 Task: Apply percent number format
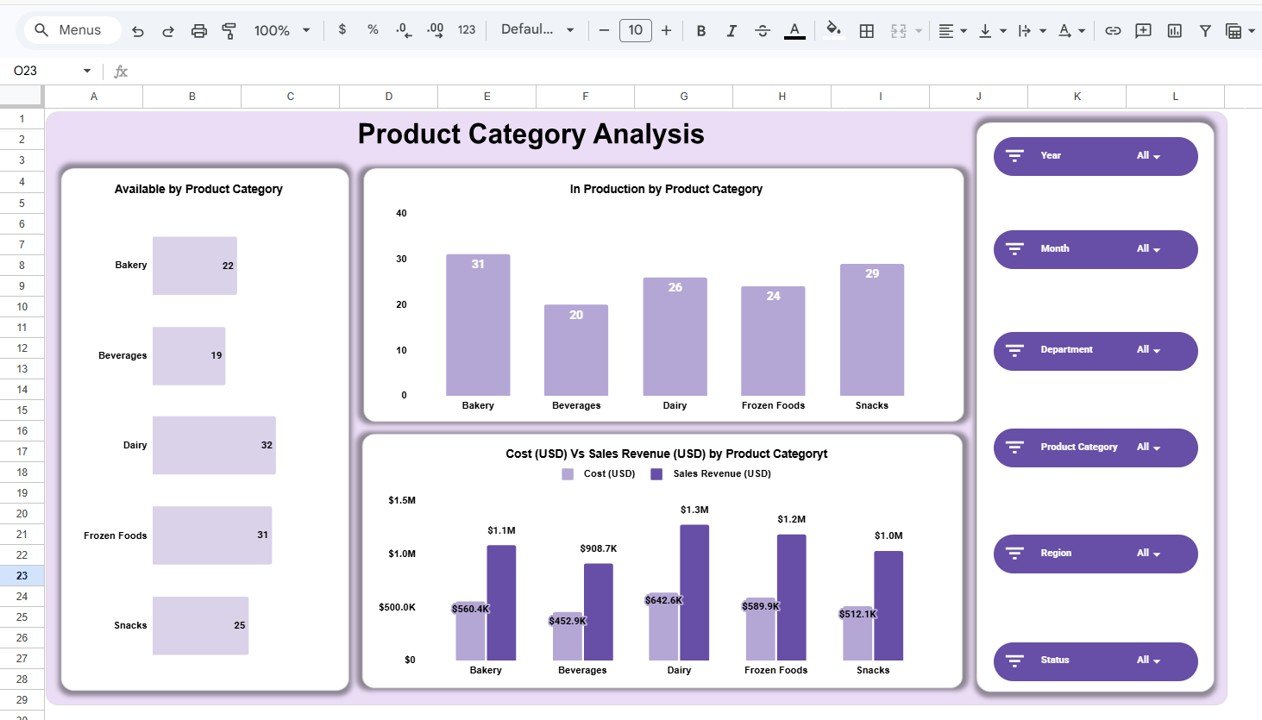click(x=372, y=30)
